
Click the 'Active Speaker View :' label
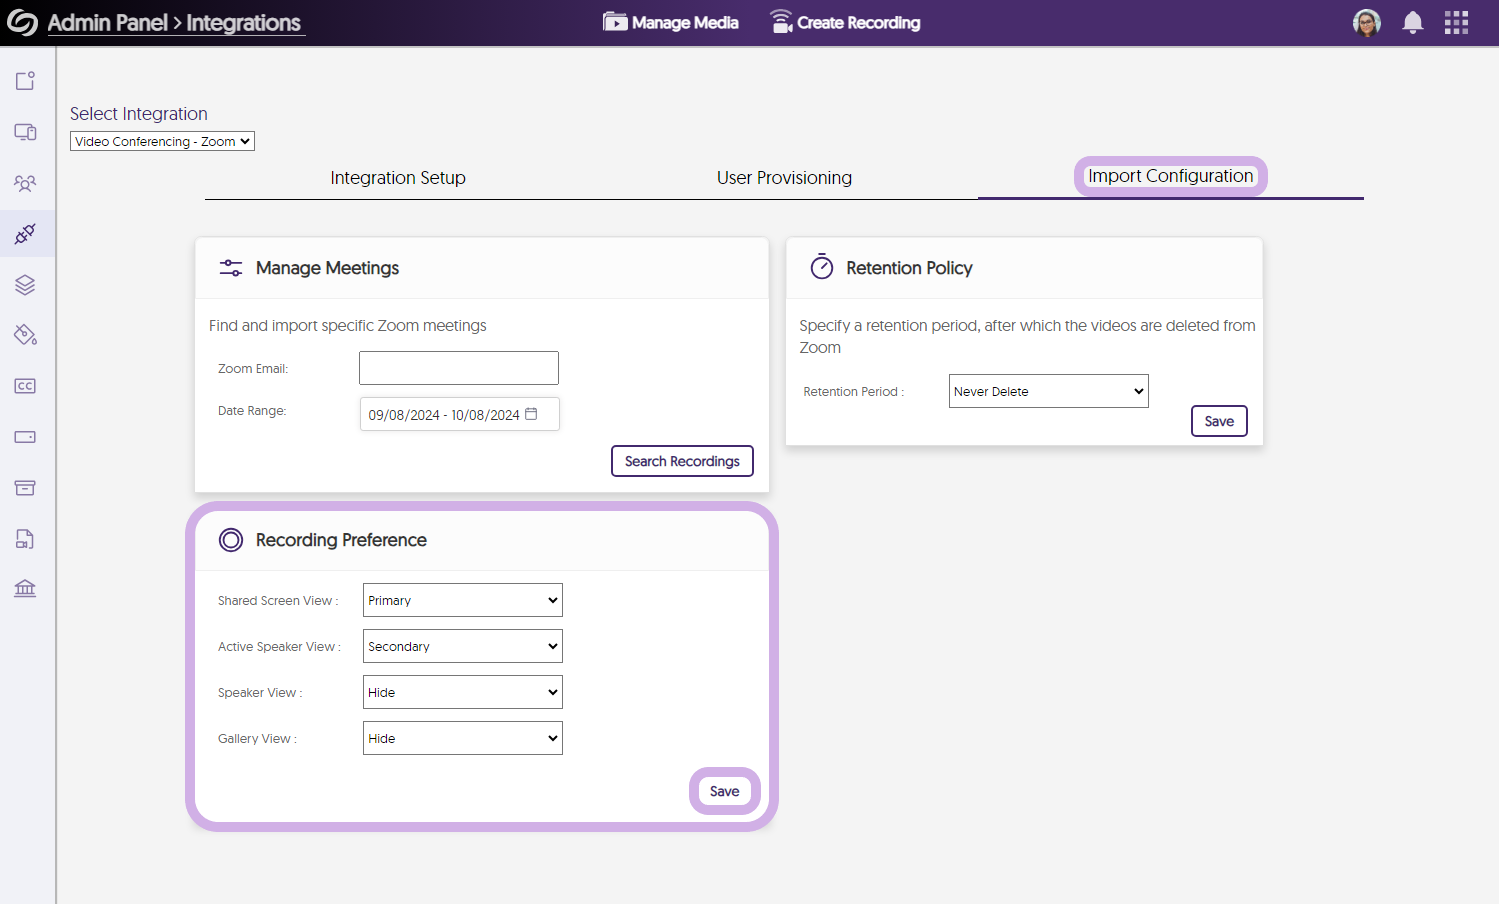click(x=279, y=647)
